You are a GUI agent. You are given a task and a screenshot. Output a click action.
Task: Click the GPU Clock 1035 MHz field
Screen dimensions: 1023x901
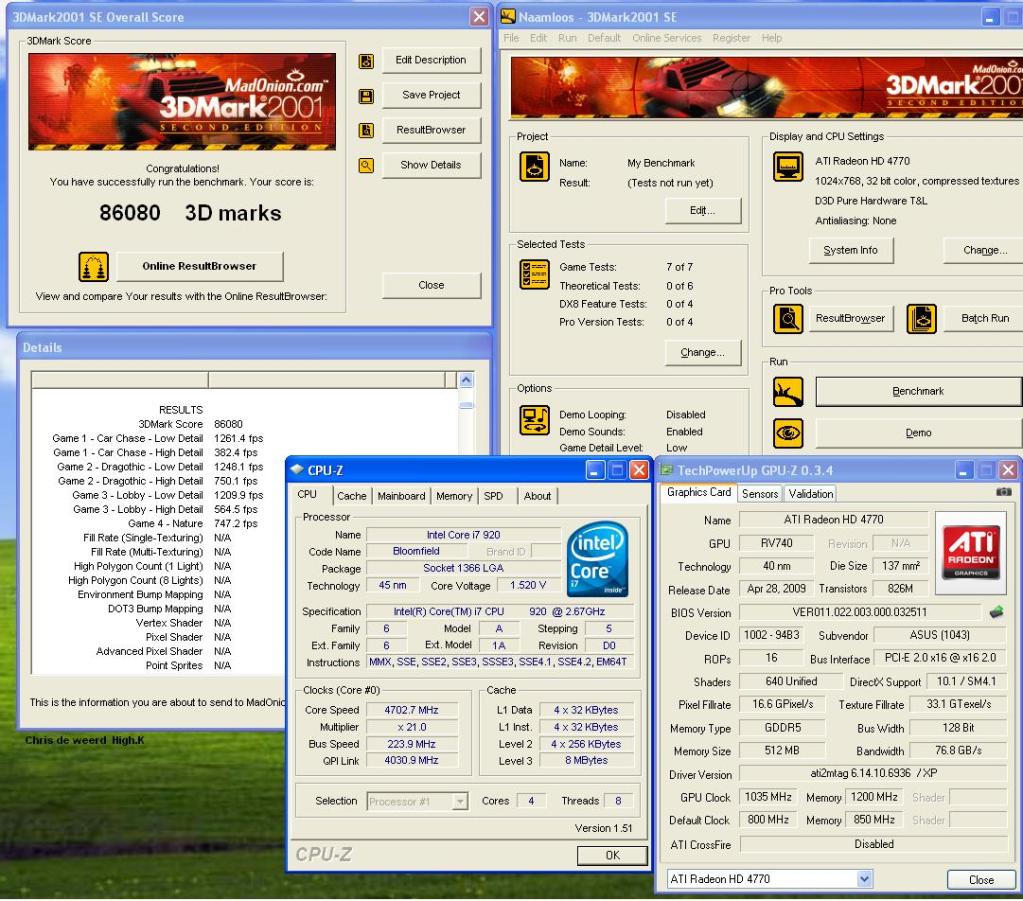click(768, 797)
